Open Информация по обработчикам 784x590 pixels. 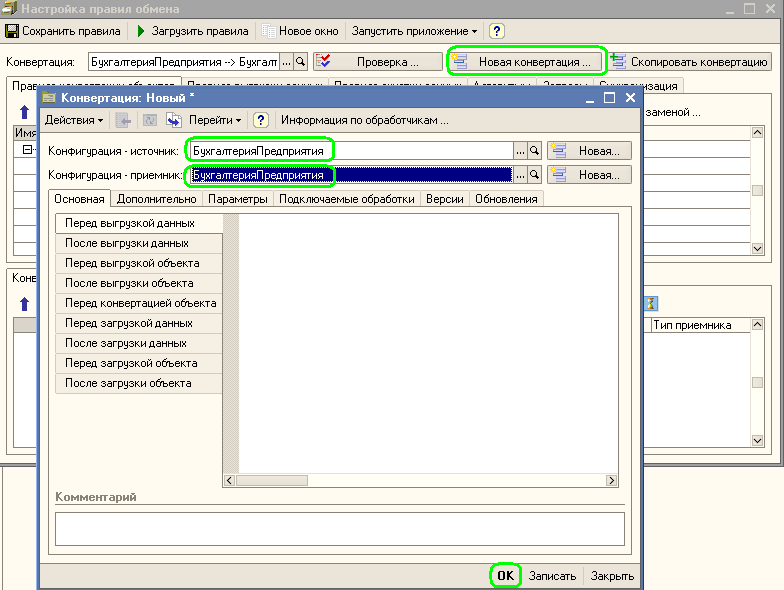pos(364,120)
